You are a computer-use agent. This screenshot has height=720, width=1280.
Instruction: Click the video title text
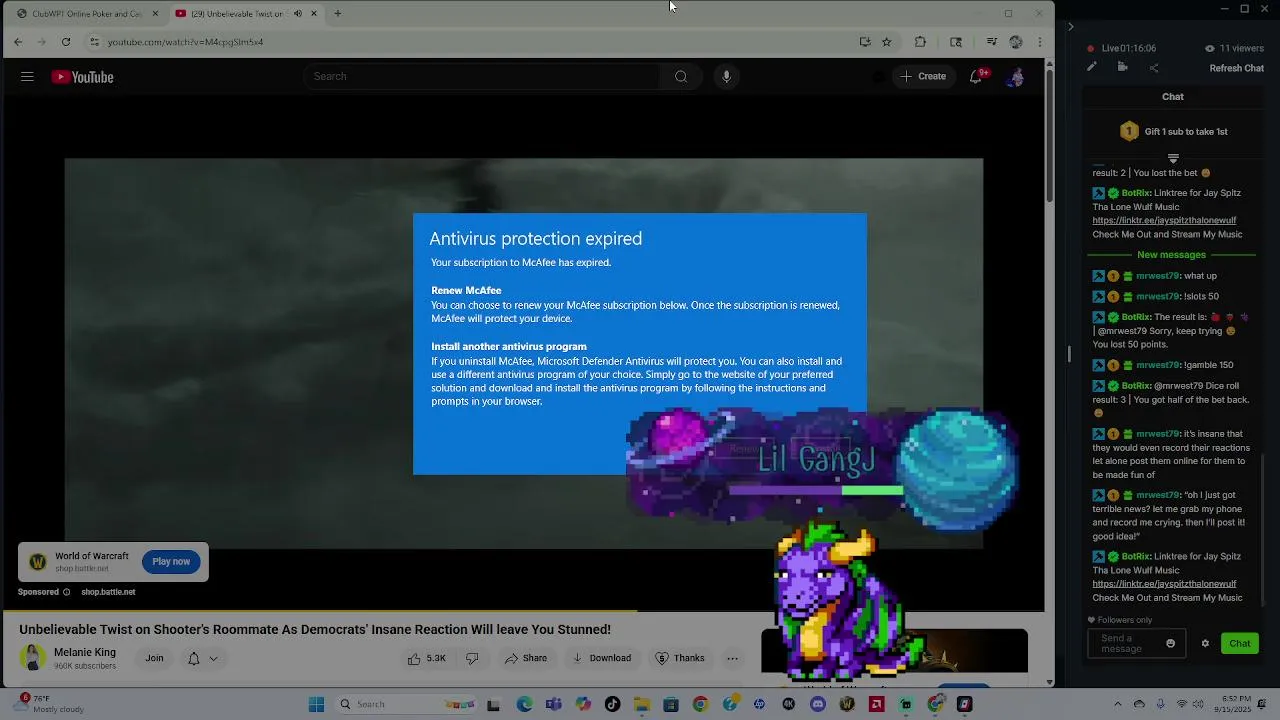coord(315,629)
